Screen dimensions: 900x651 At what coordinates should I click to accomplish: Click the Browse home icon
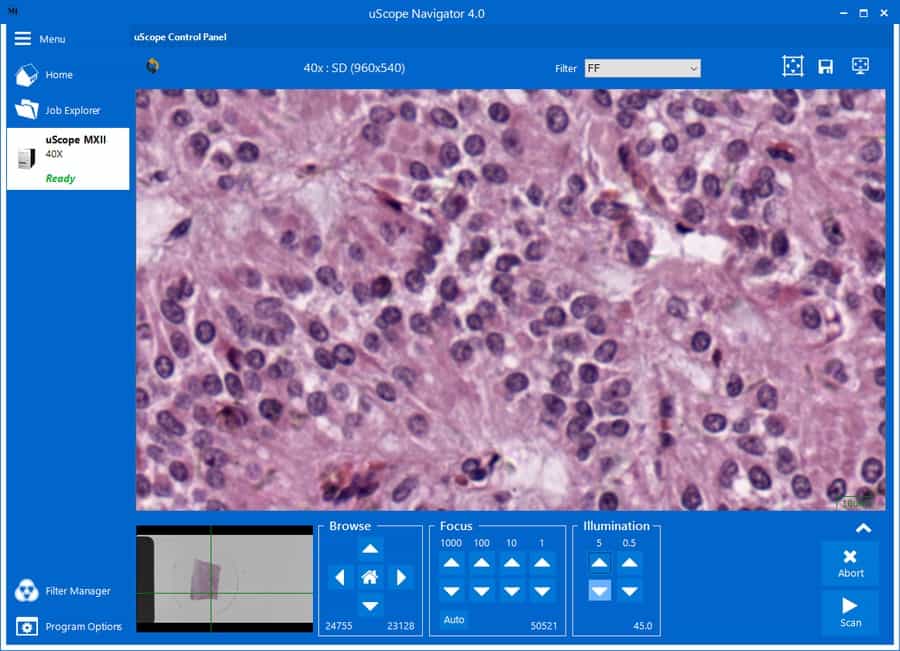[370, 577]
